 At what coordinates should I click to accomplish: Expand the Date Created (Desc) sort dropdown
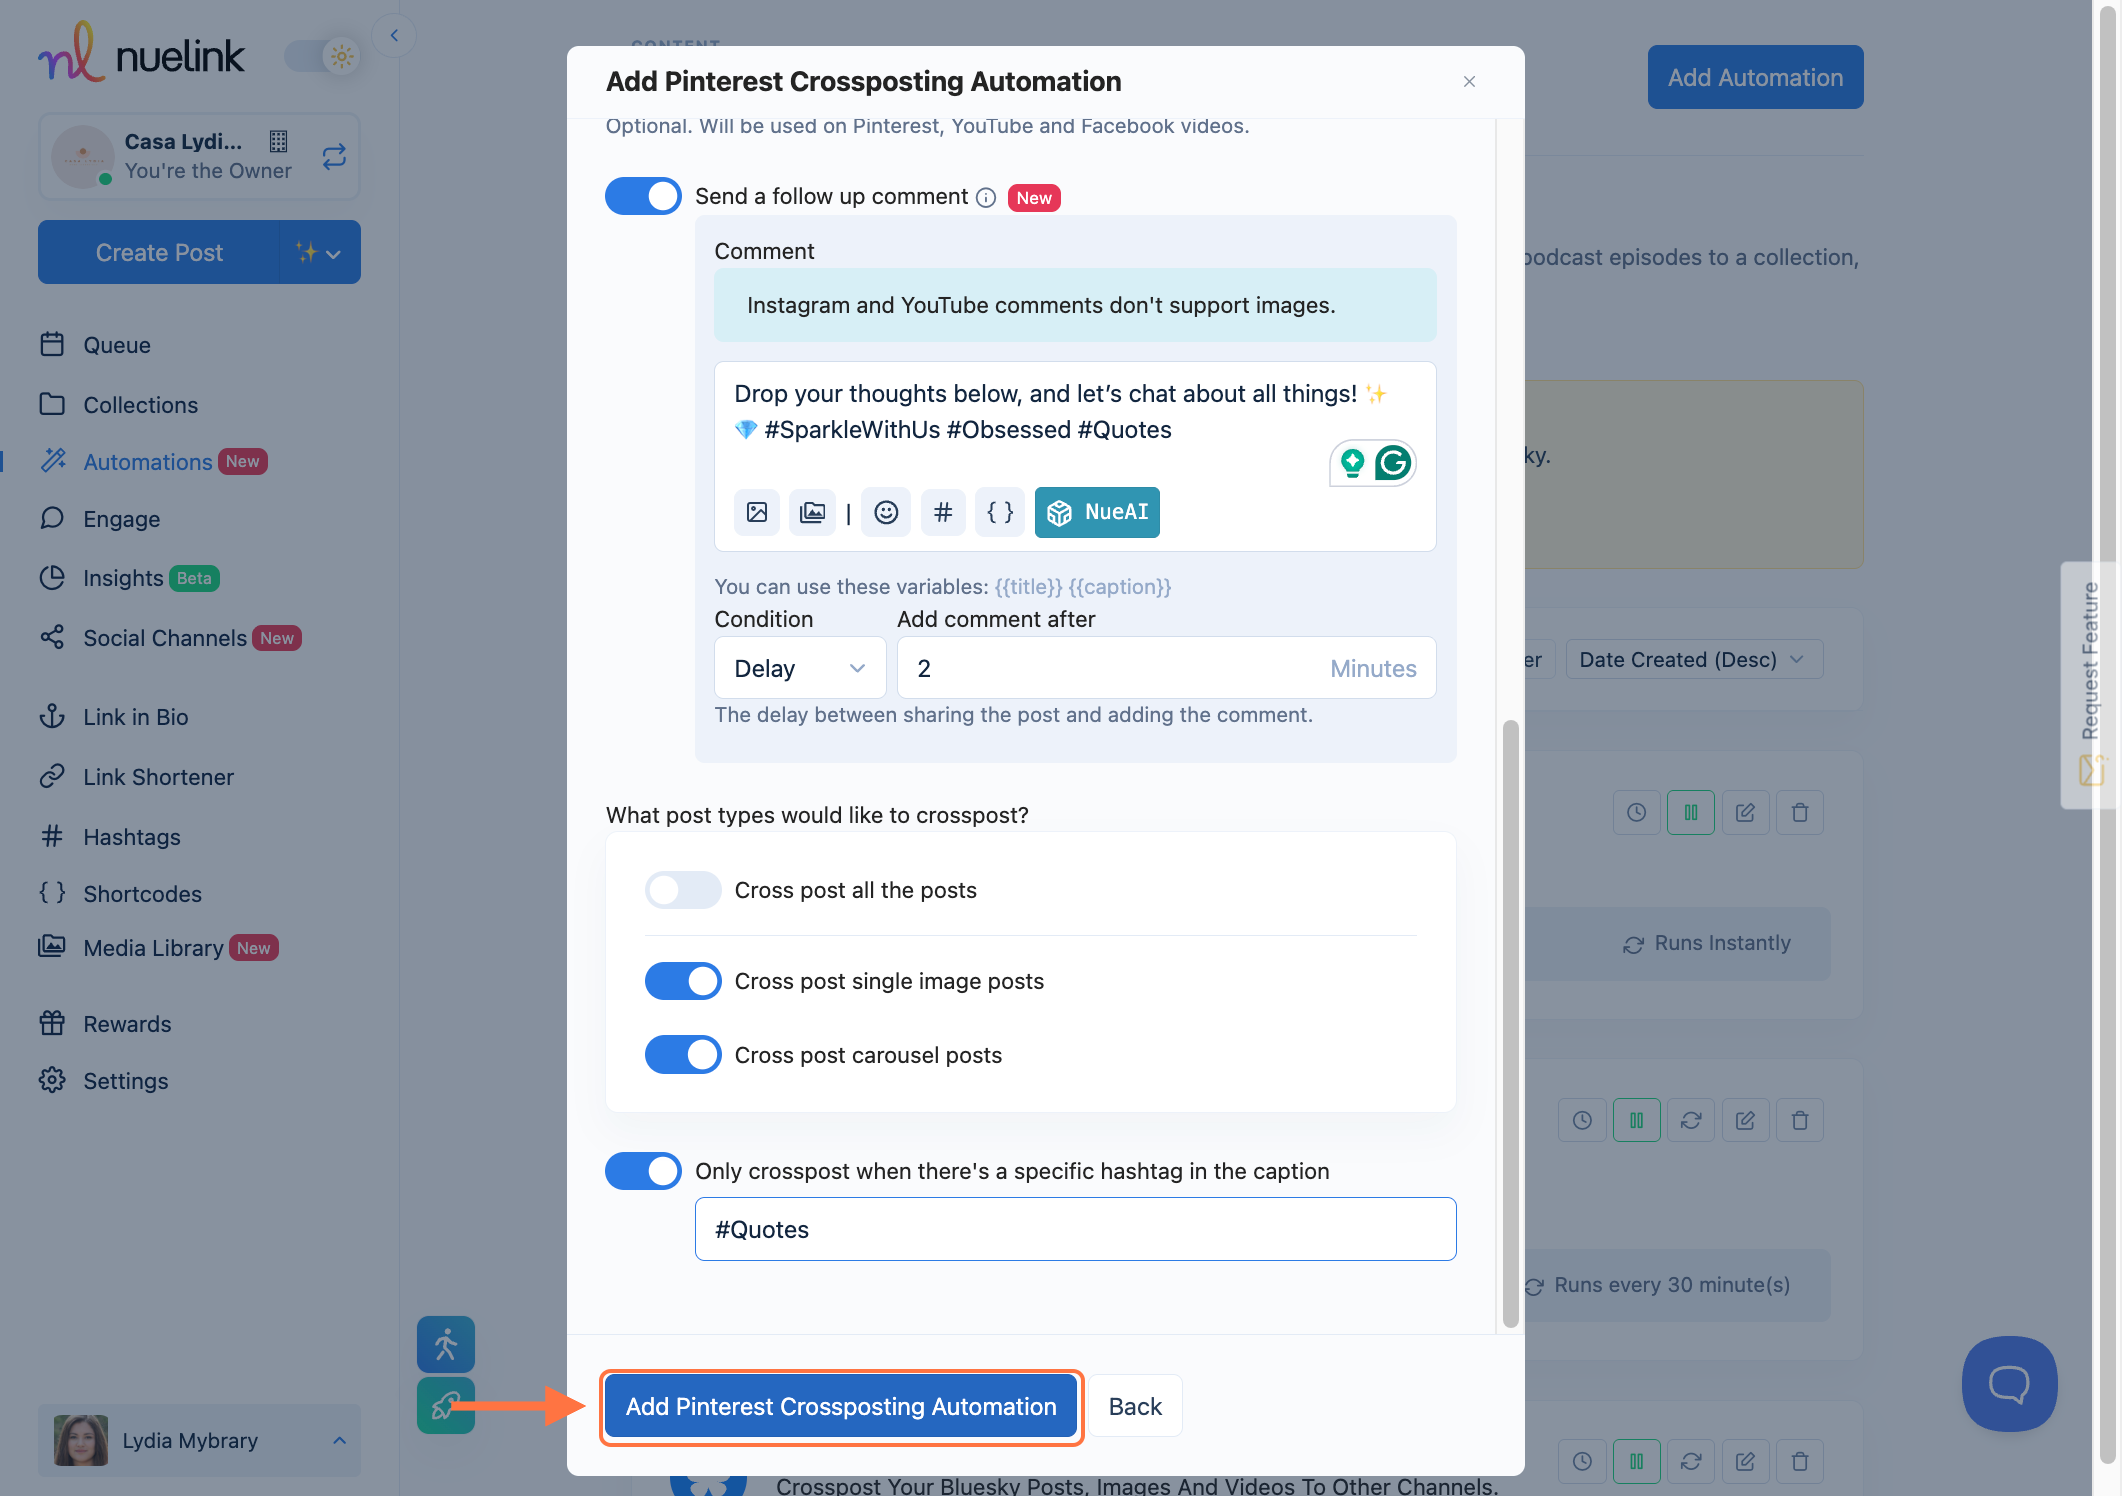pos(1693,660)
